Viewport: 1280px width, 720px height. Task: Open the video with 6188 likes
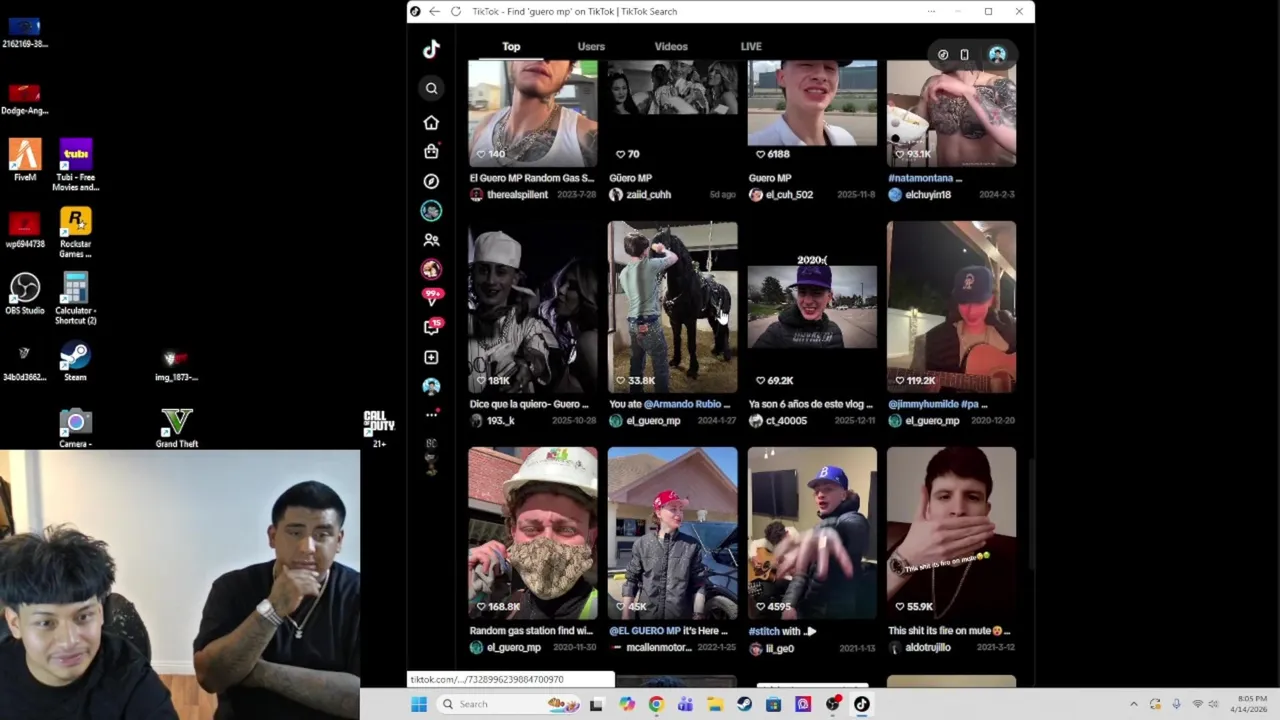tap(812, 113)
